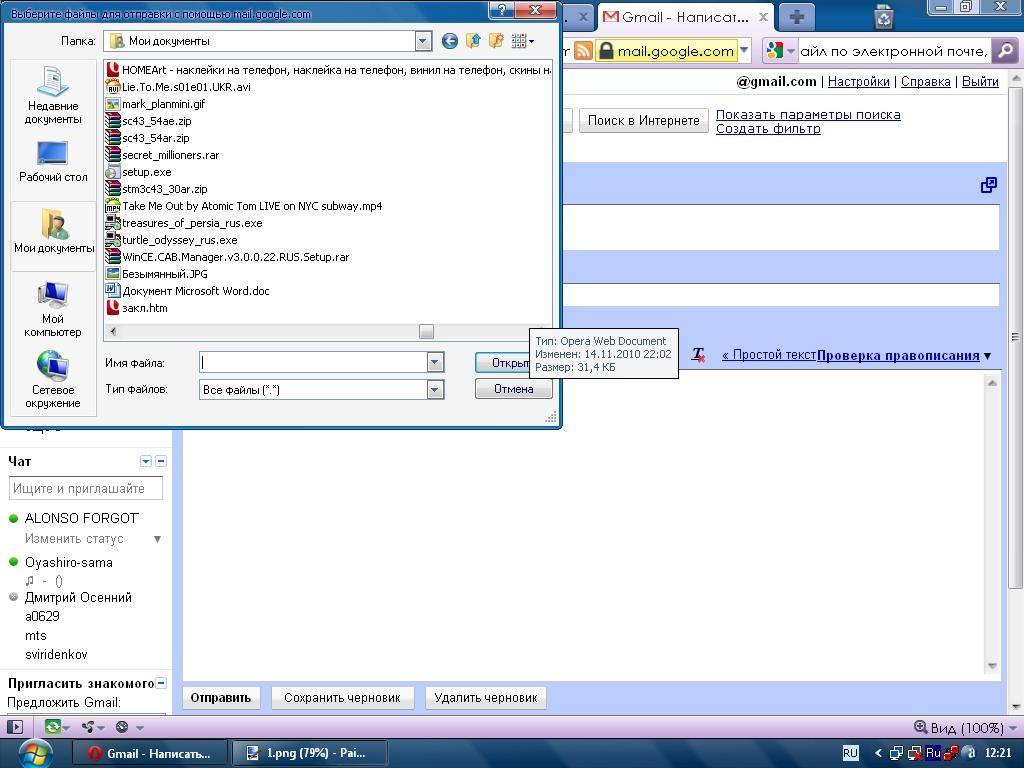This screenshot has width=1024, height=768.
Task: Click the file list horizontal scrollbar thumb
Action: (426, 331)
